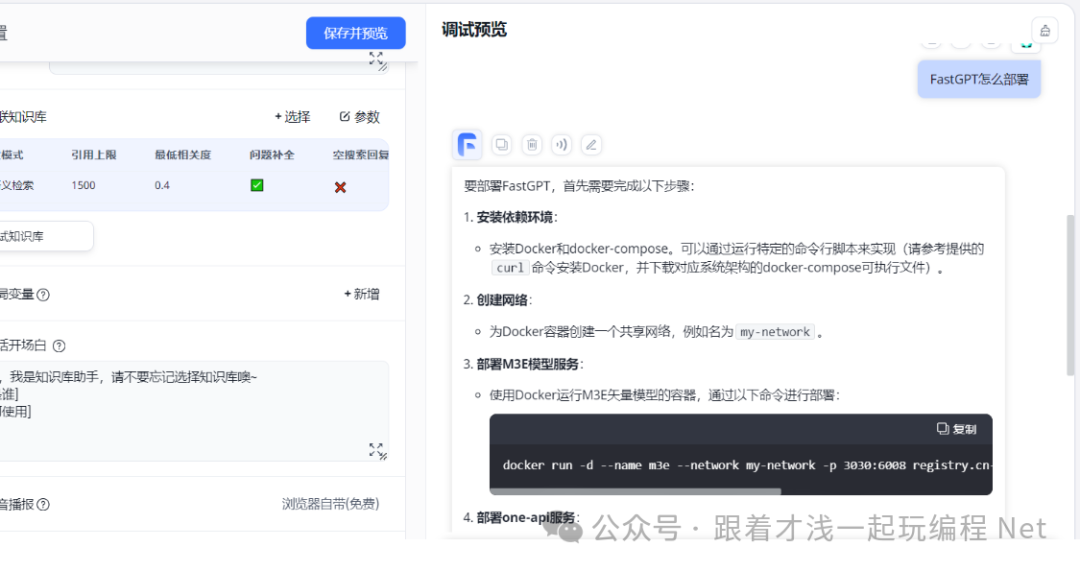Click the 语义检索 search mode cell
The image size is (1080, 571).
[x=17, y=185]
